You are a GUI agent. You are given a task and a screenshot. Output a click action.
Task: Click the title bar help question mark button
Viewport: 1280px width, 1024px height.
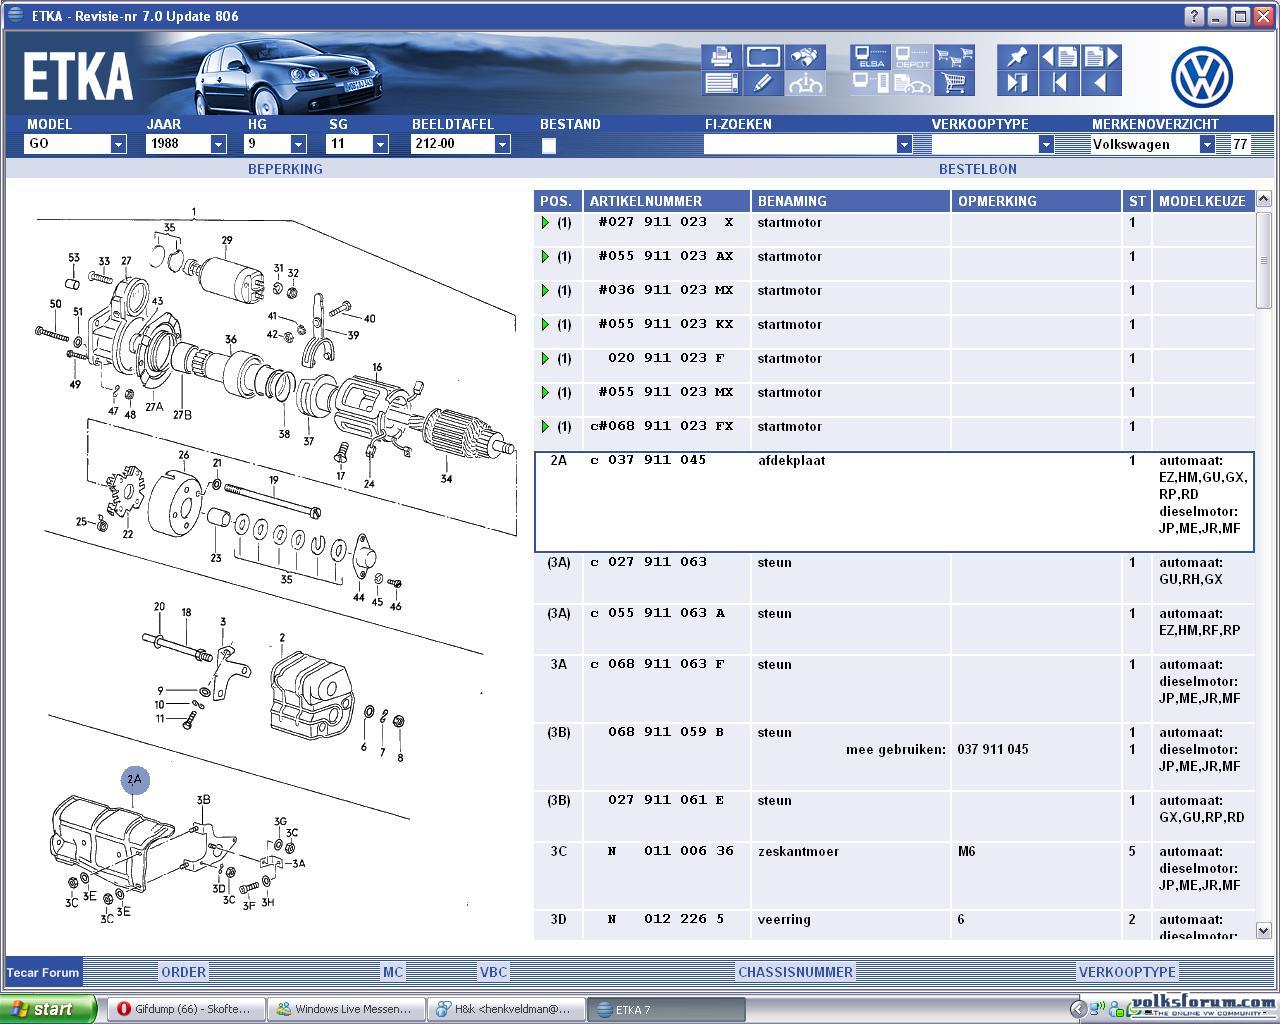(1194, 16)
